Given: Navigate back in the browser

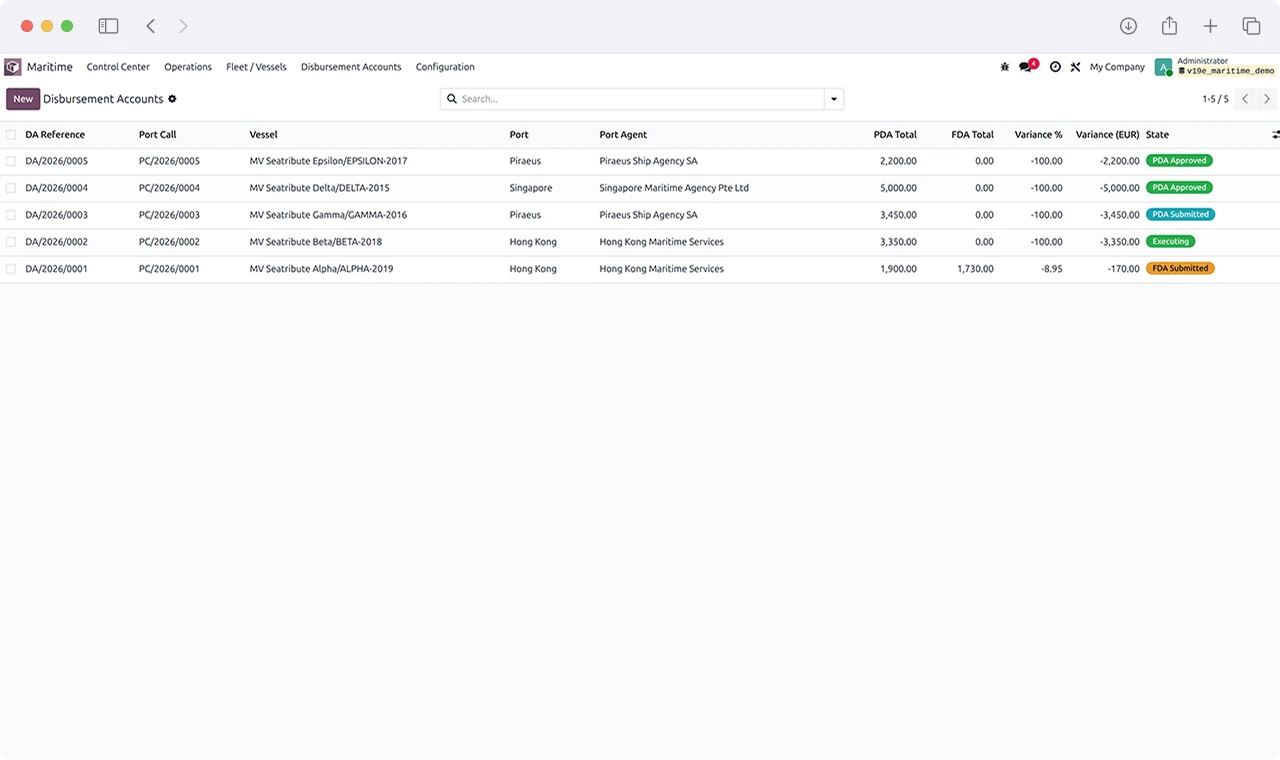Looking at the screenshot, I should pyautogui.click(x=151, y=26).
